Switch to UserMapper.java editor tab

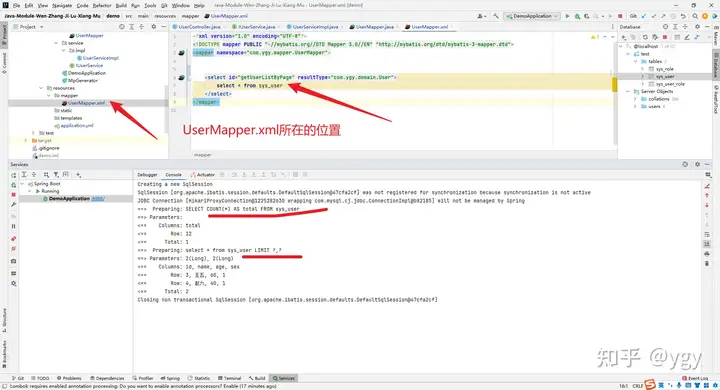(x=375, y=27)
